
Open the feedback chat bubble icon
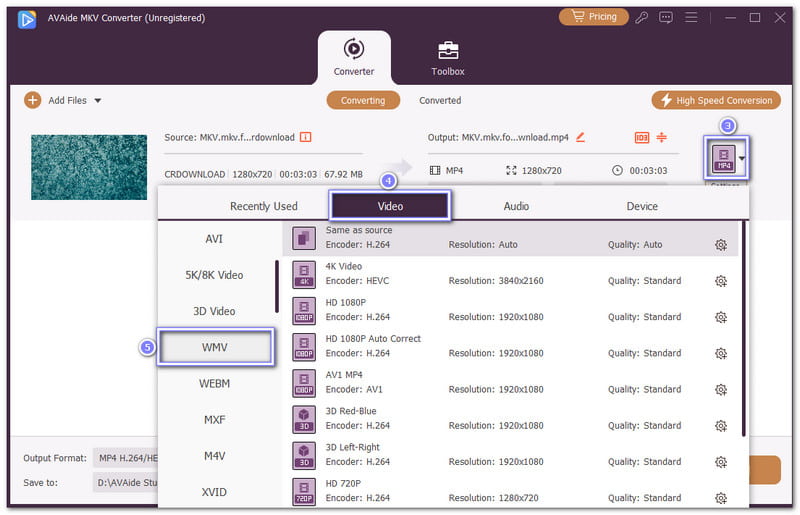[666, 17]
